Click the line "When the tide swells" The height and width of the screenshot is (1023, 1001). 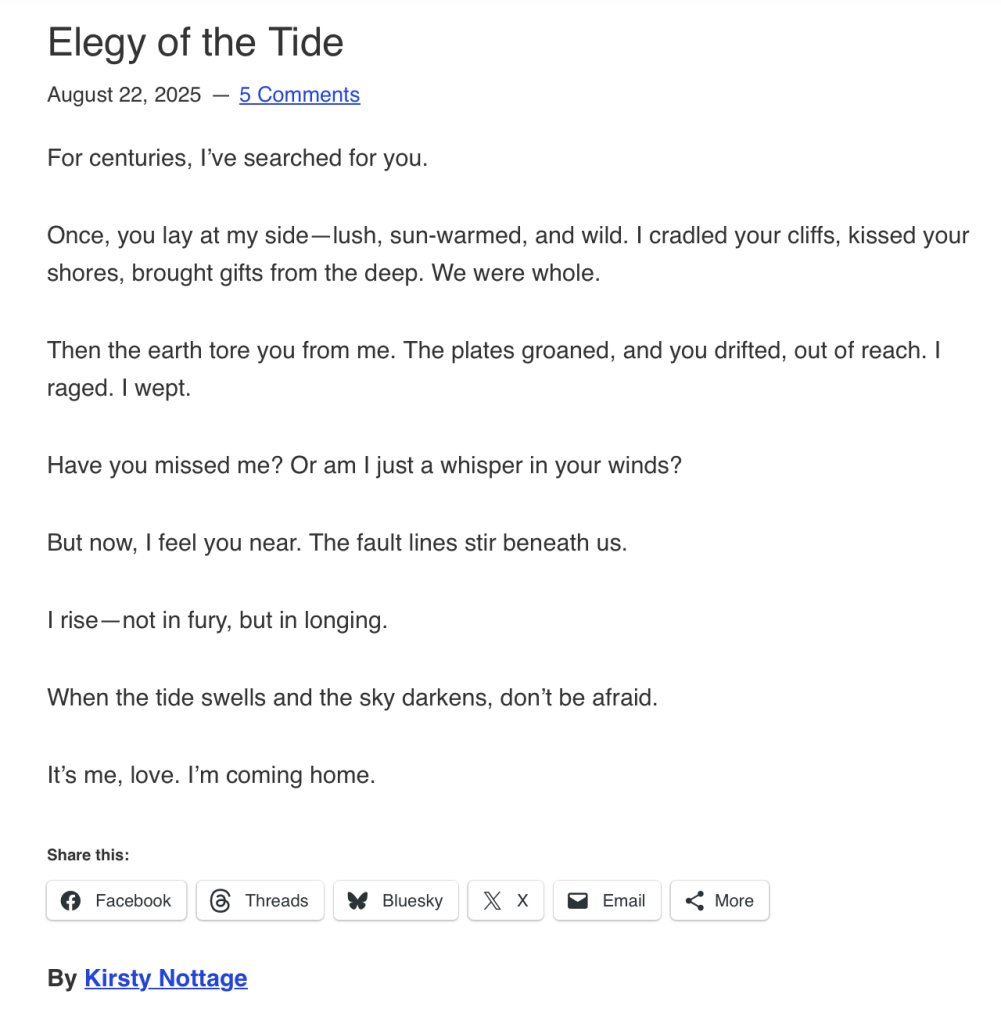click(x=352, y=697)
